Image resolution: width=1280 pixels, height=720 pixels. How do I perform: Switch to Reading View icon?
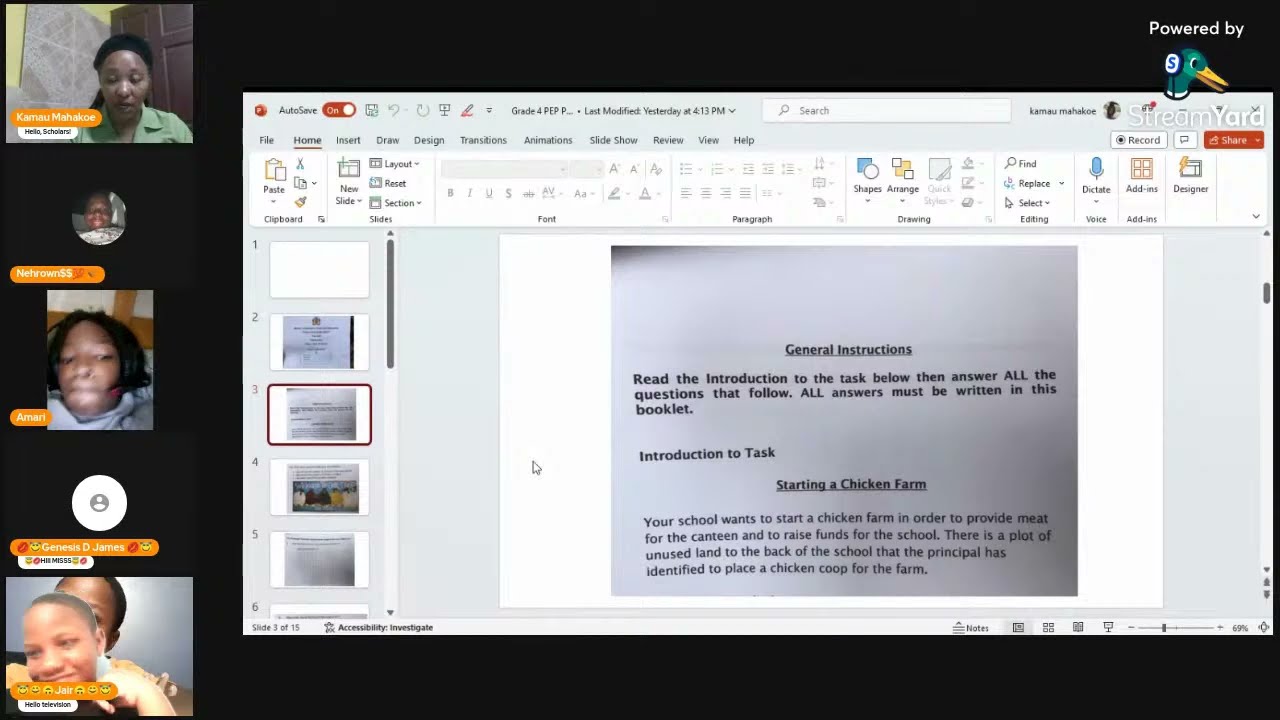[1078, 627]
